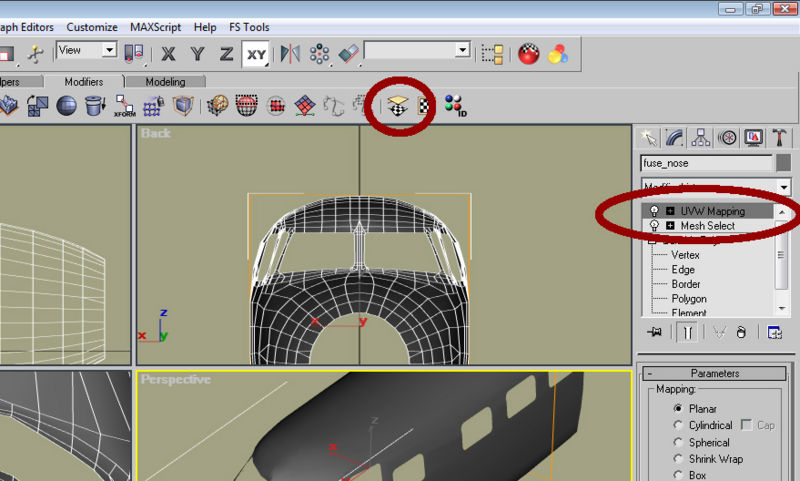The height and width of the screenshot is (481, 800).
Task: Open the Motion command panel tab
Action: pos(728,138)
